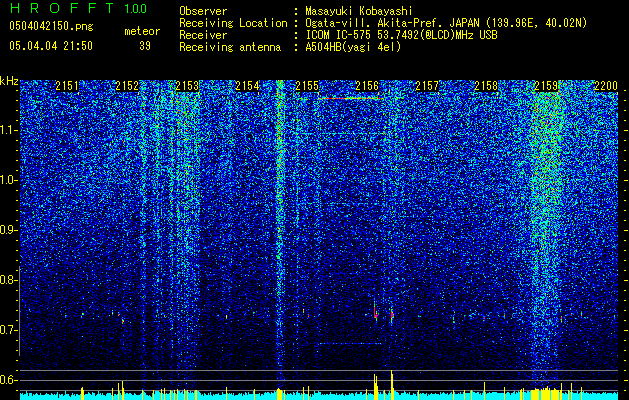Image resolution: width=629 pixels, height=400 pixels.
Task: Click the kHz axis unit label
Action: click(9, 81)
